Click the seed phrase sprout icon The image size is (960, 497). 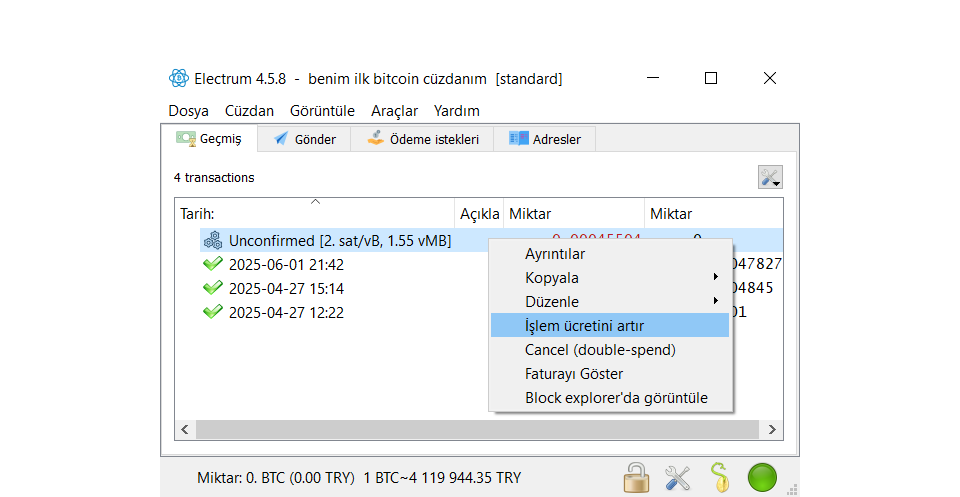(x=719, y=477)
